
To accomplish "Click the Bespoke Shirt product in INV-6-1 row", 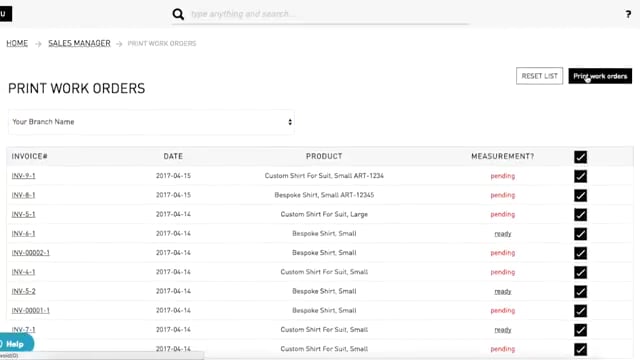I will [324, 233].
